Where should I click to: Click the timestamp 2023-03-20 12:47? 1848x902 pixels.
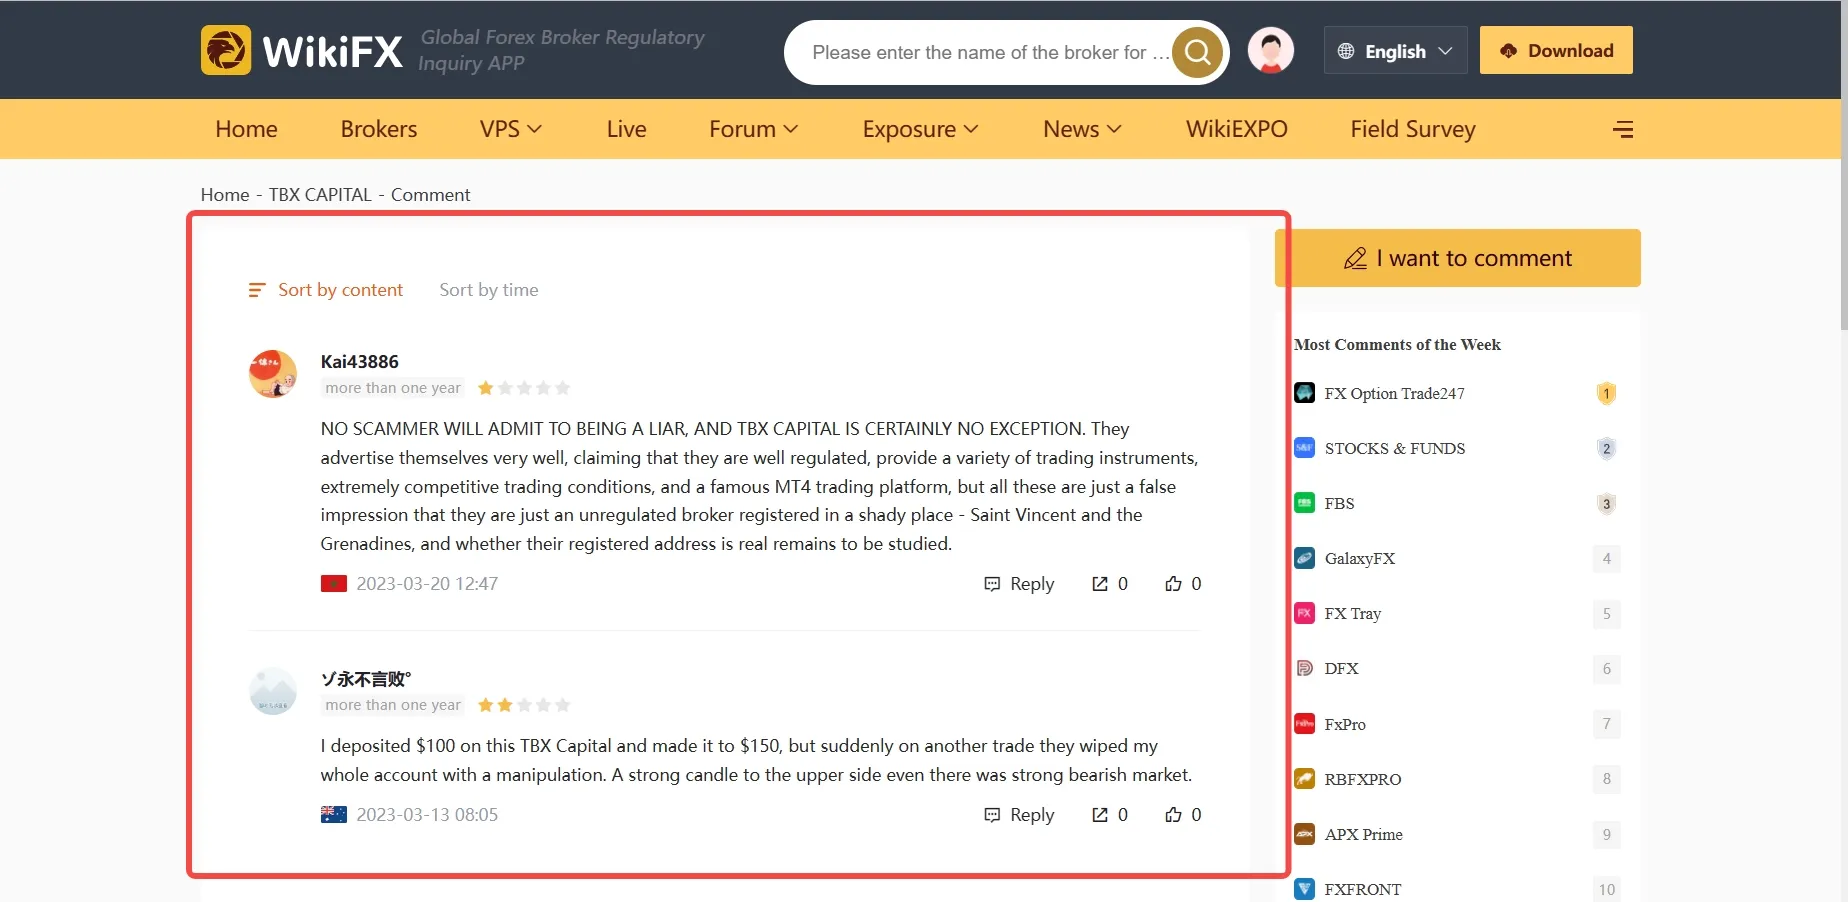(427, 584)
